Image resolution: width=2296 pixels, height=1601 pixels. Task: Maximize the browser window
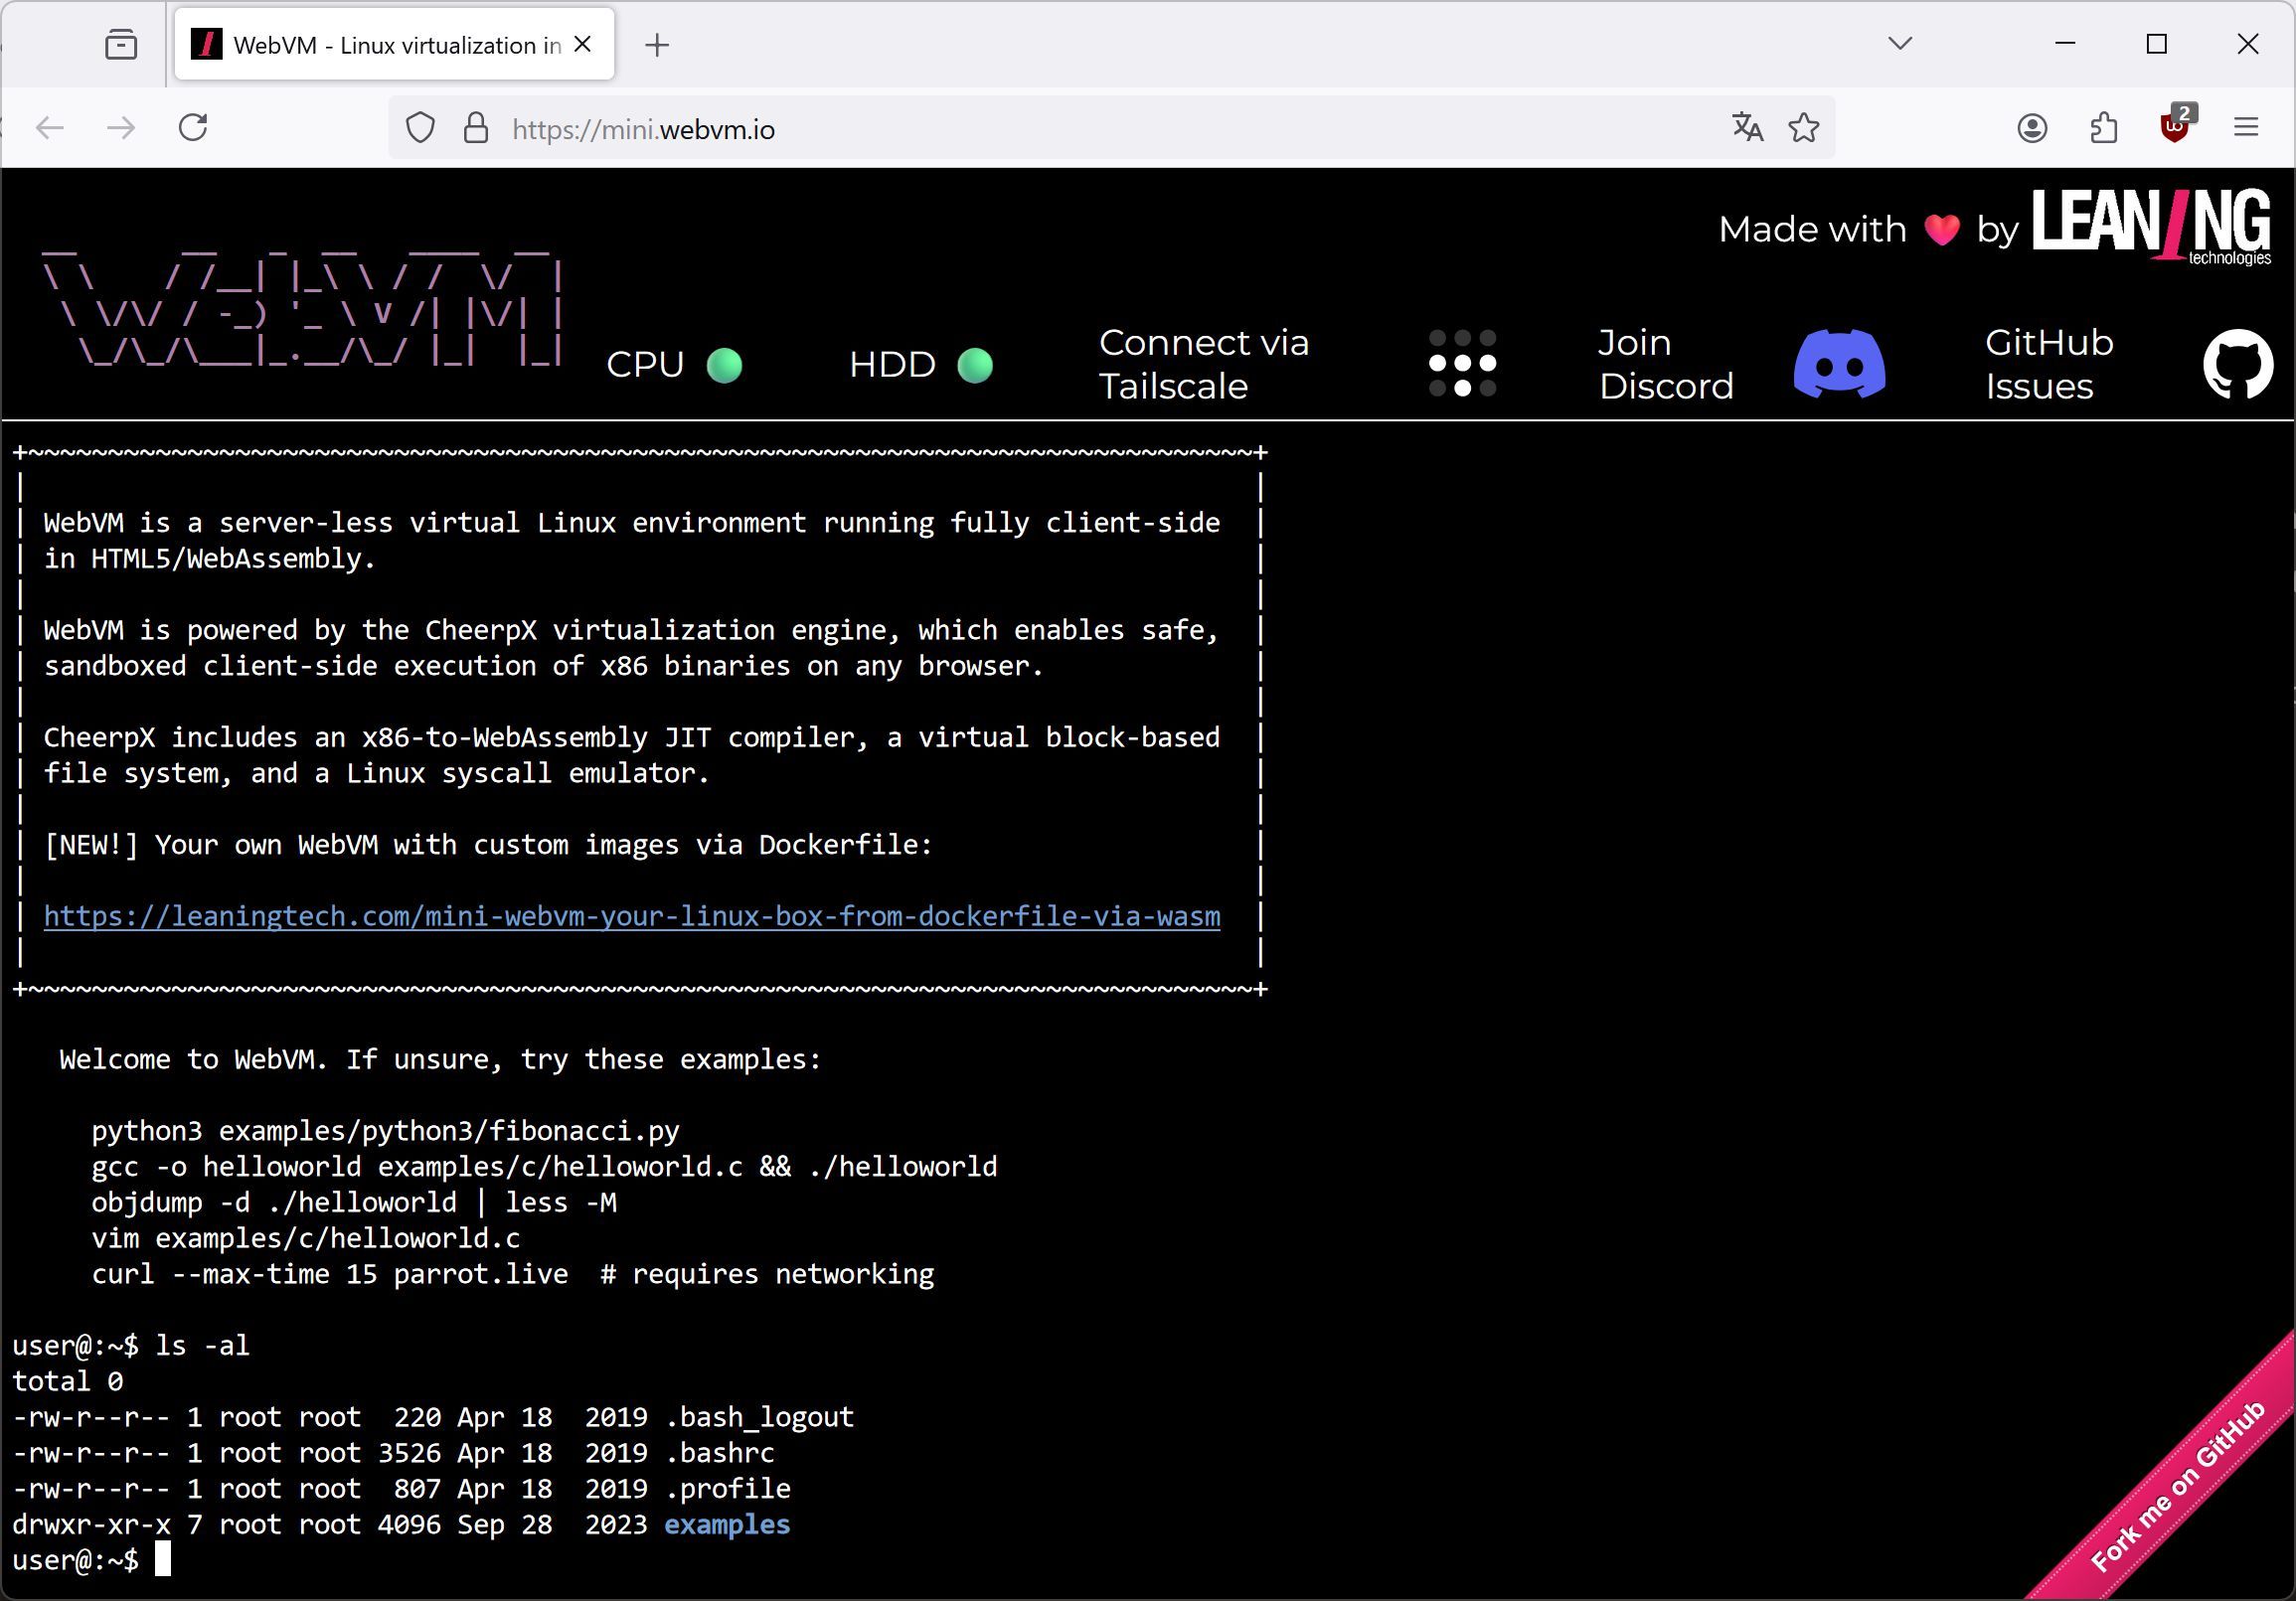coord(2156,44)
